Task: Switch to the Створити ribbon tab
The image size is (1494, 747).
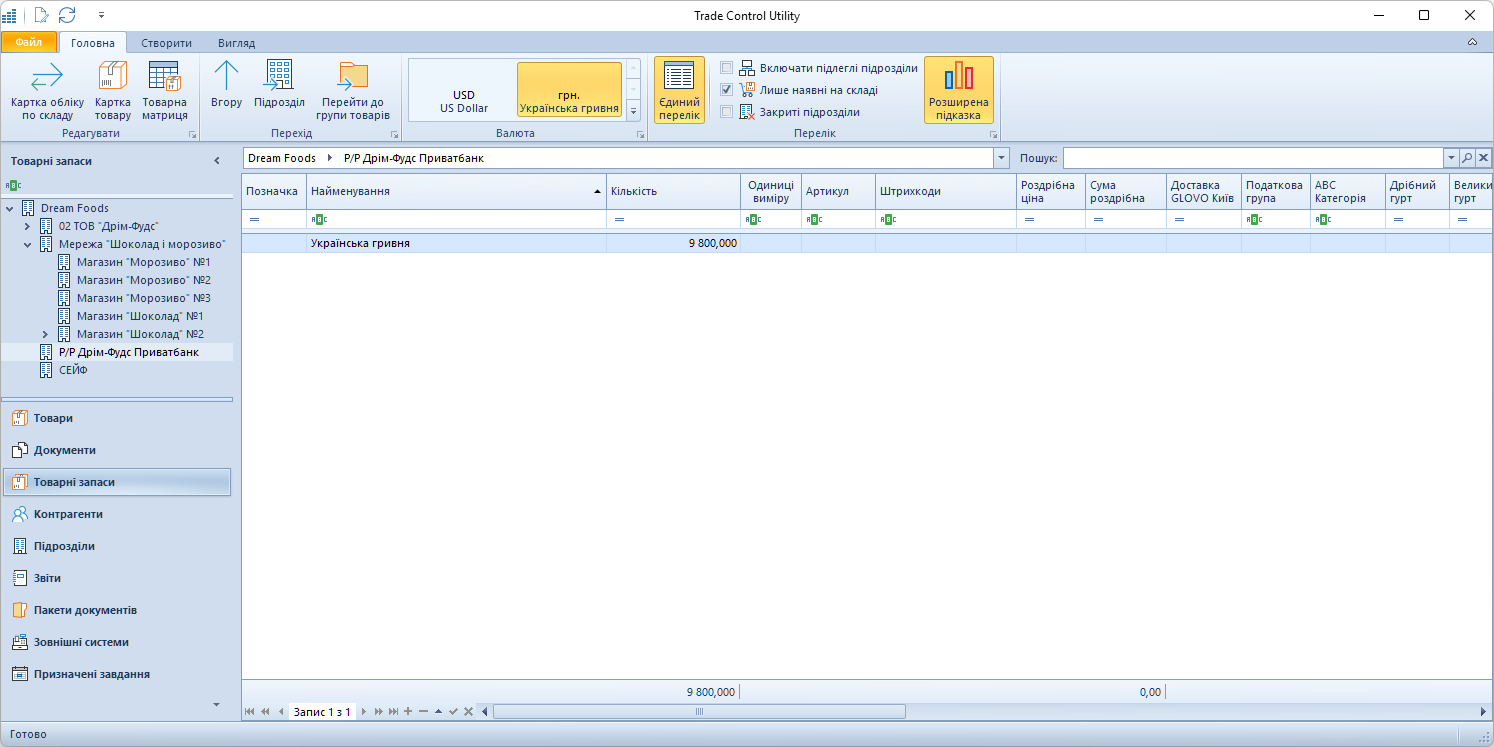Action: point(166,43)
